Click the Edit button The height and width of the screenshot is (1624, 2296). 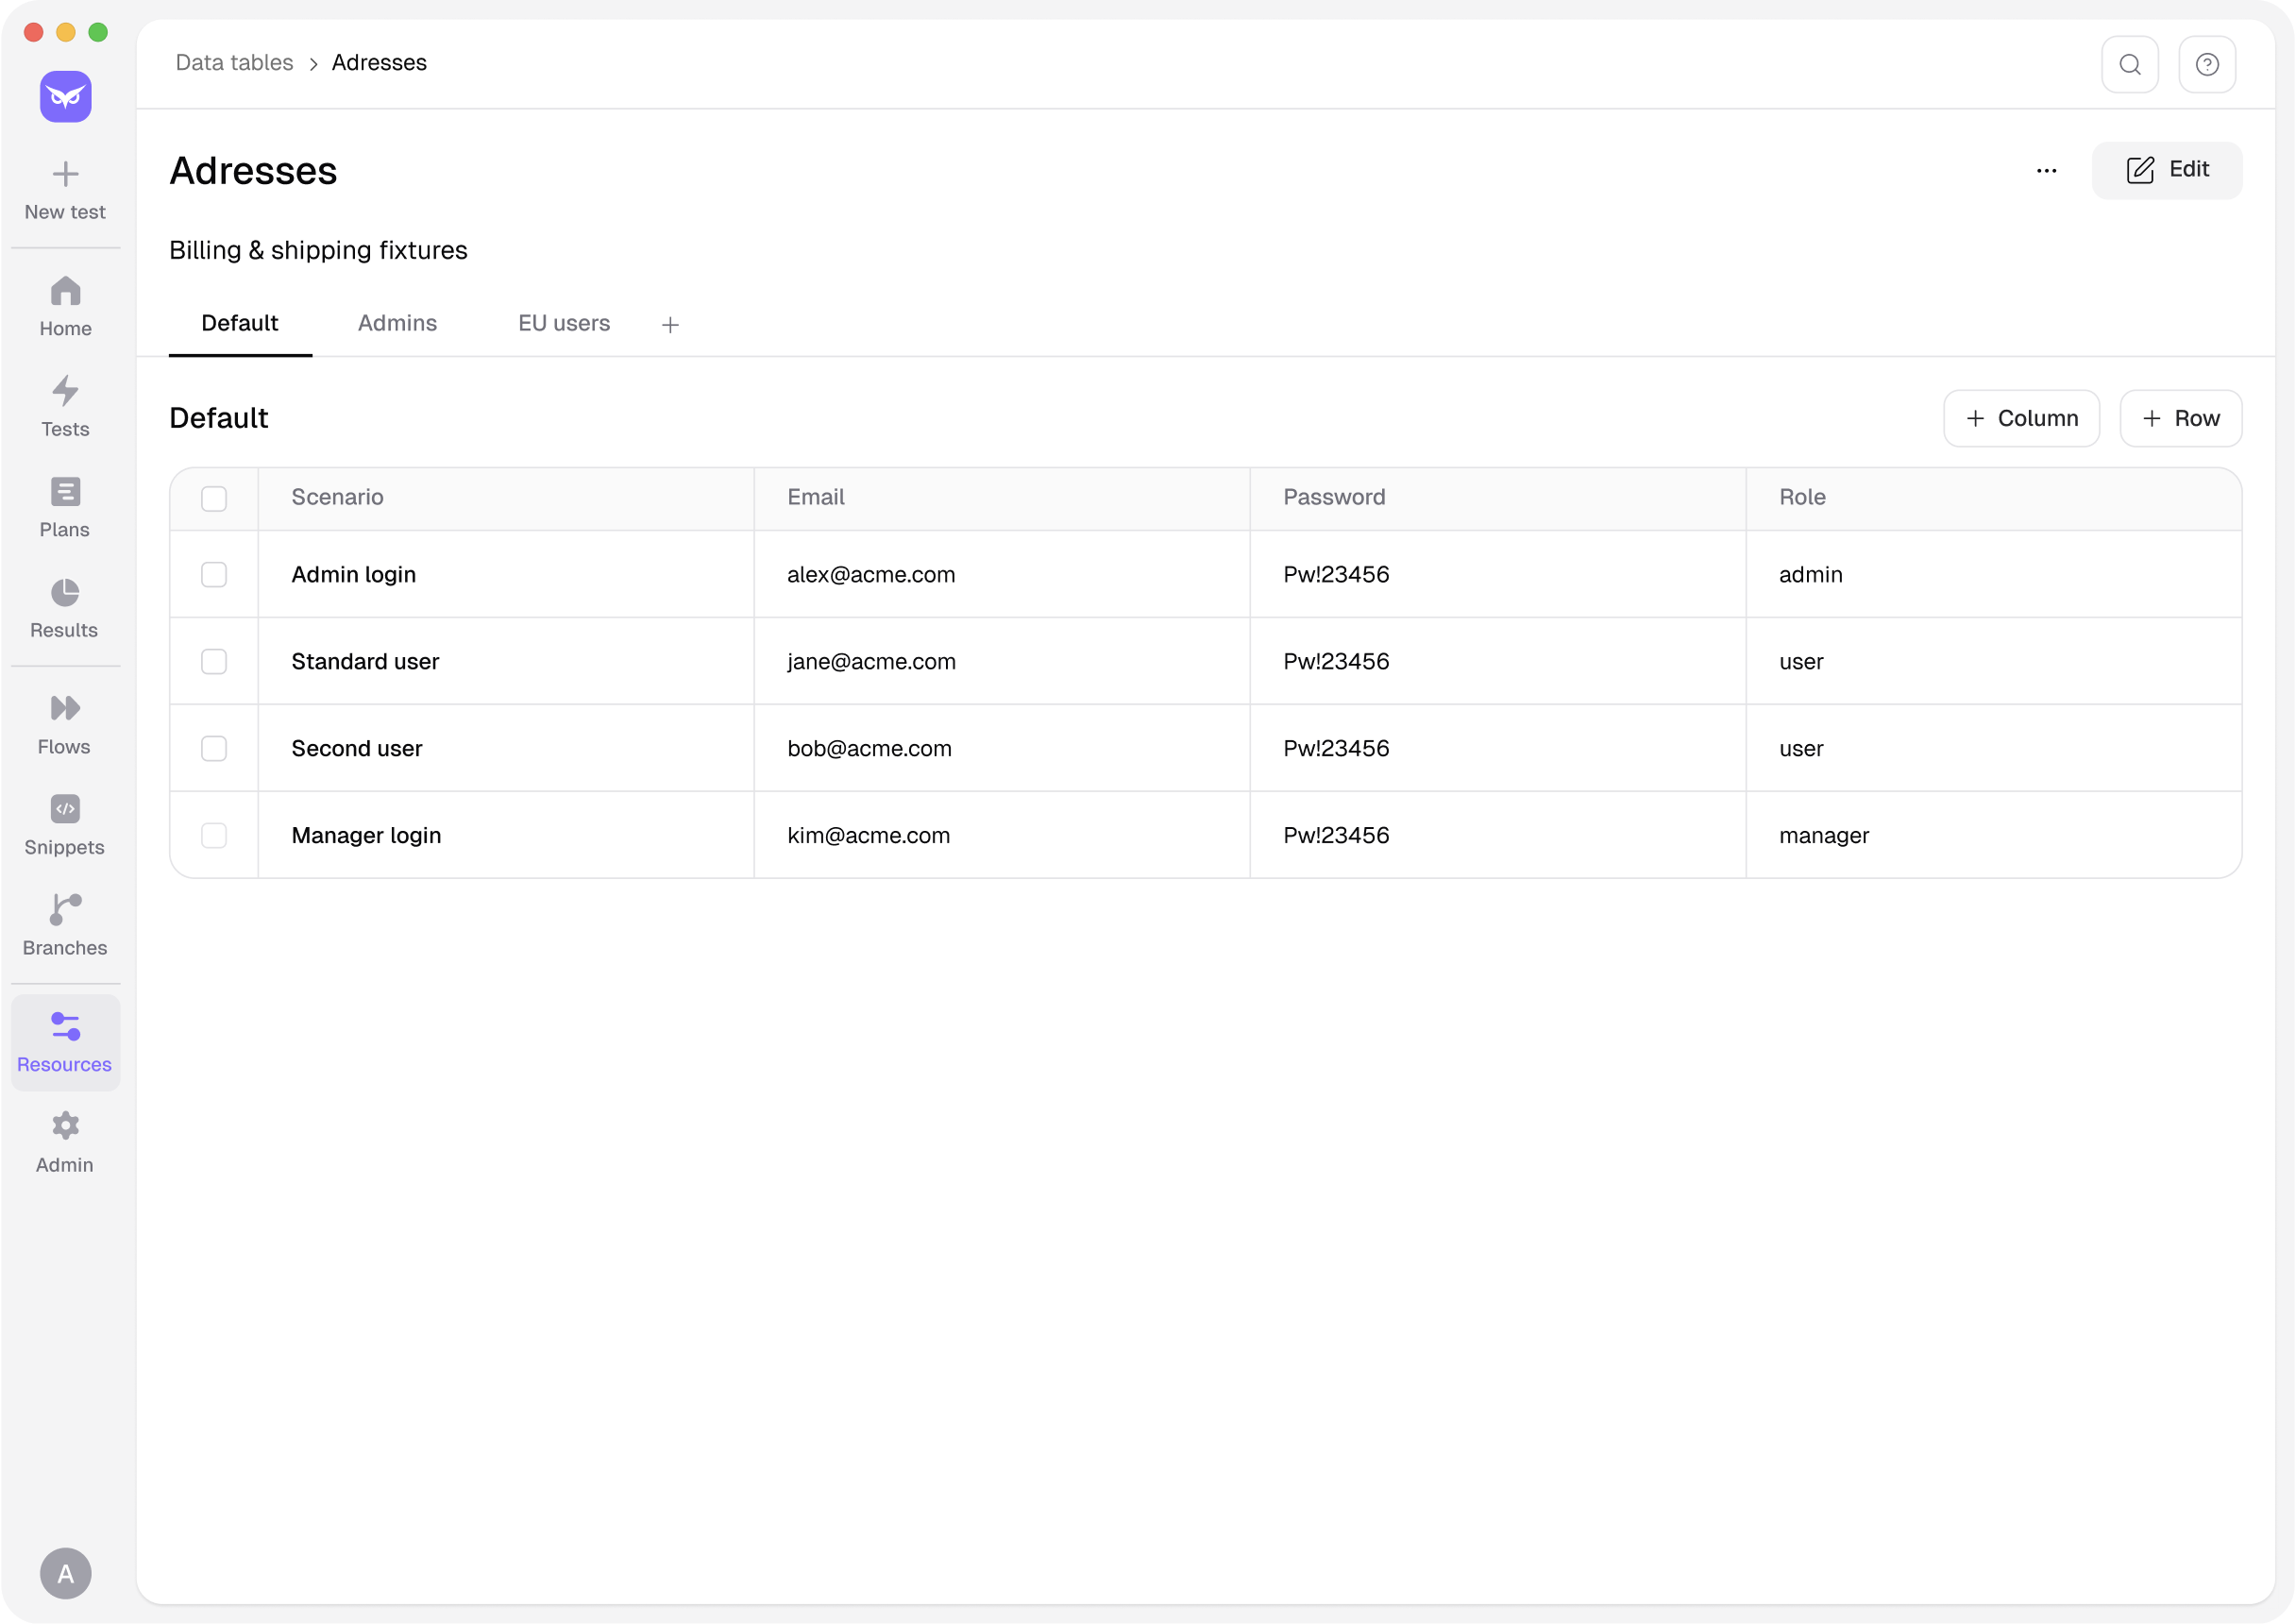tap(2167, 170)
